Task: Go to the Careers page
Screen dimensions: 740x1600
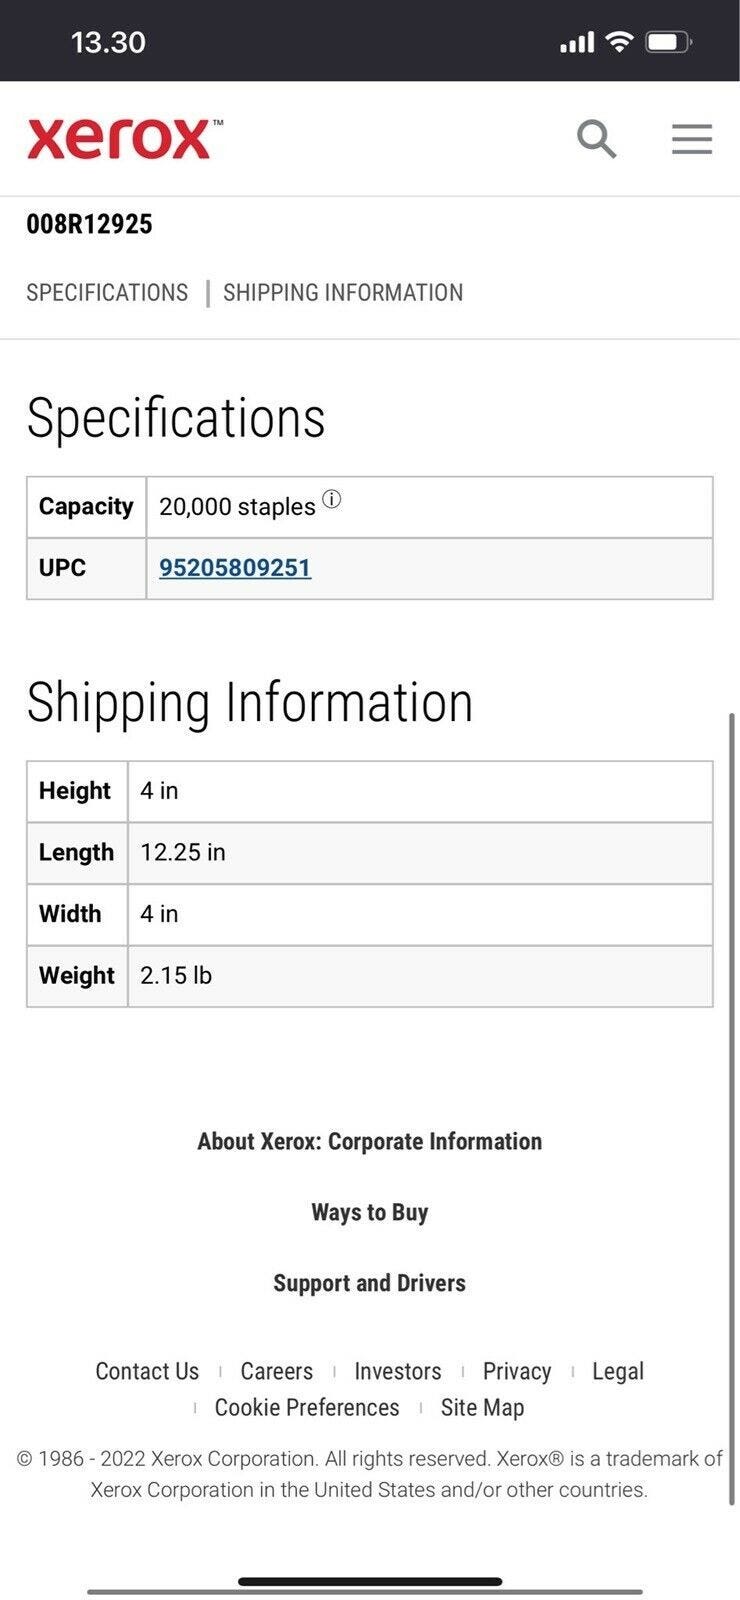Action: point(277,1371)
